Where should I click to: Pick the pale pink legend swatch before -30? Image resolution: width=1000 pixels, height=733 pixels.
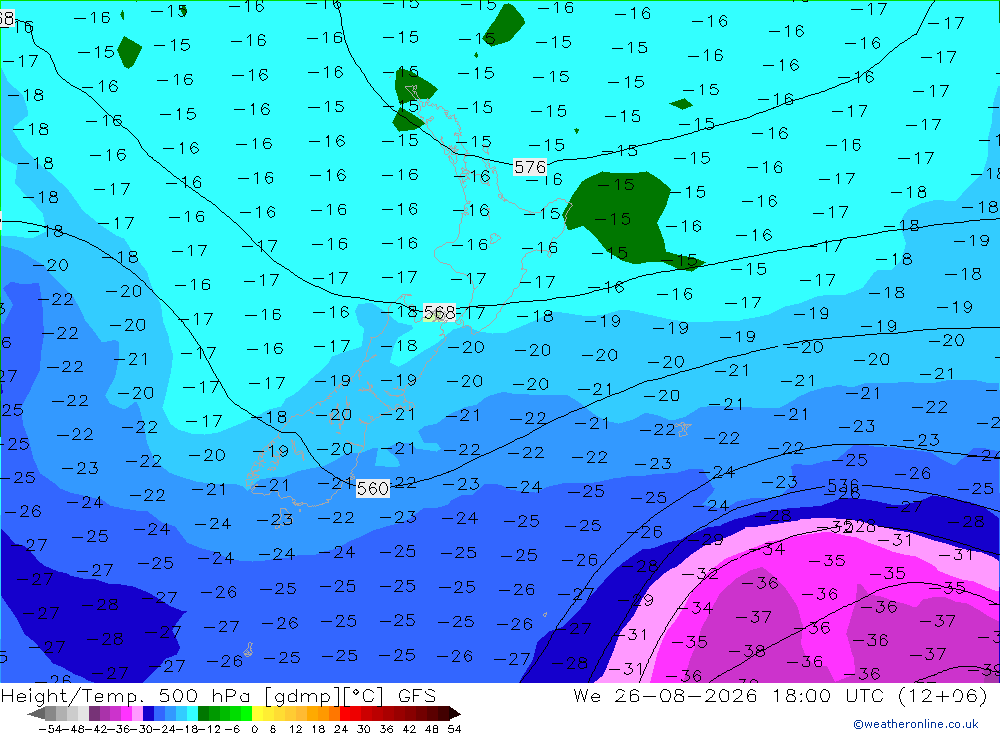pyautogui.click(x=138, y=713)
